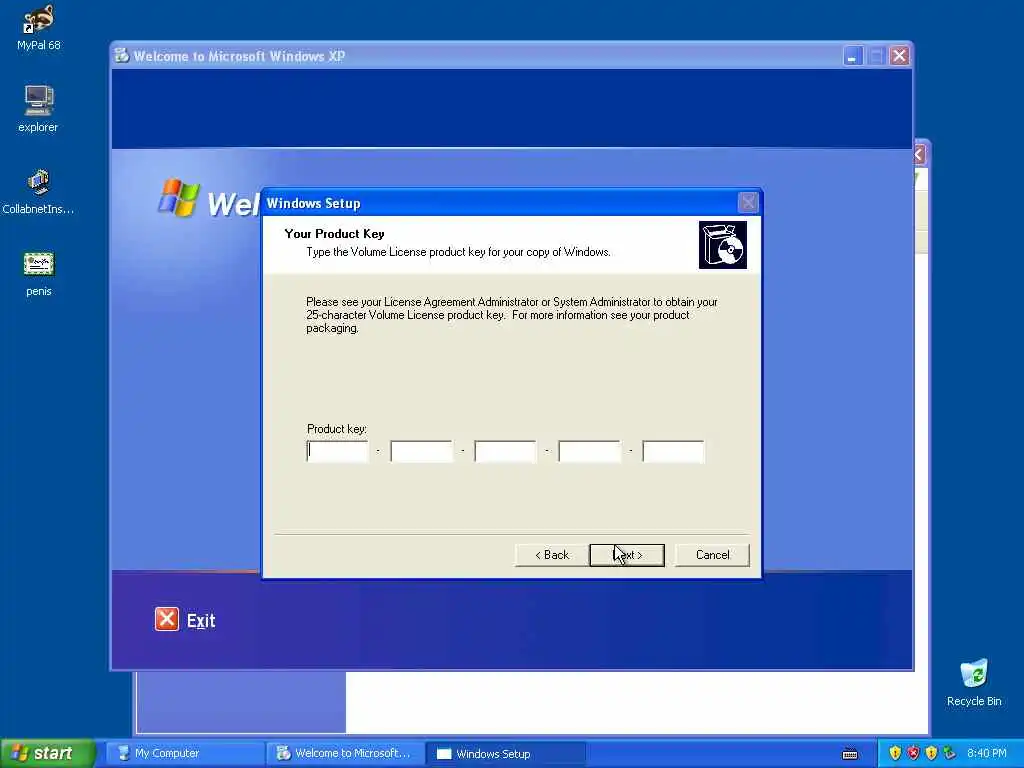The image size is (1024, 768).
Task: Click the keyboard icon in taskbar
Action: [x=850, y=754]
